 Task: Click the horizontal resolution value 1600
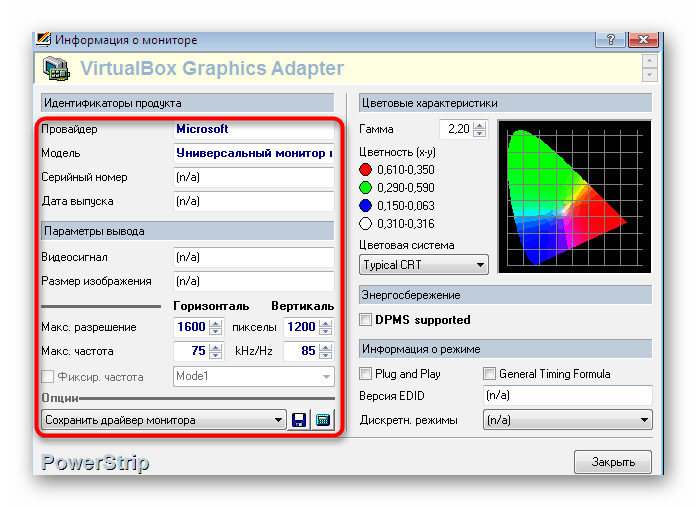pos(191,327)
